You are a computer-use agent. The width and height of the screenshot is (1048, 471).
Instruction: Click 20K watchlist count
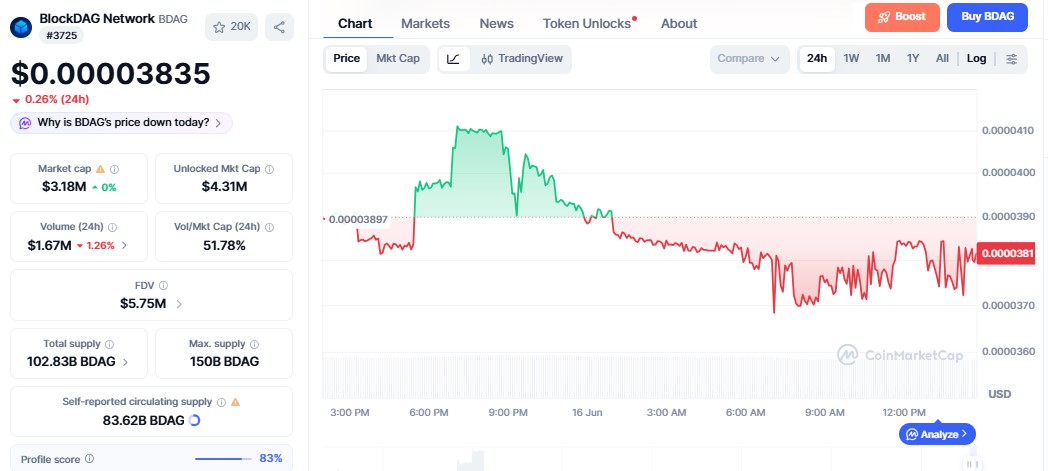pyautogui.click(x=241, y=27)
